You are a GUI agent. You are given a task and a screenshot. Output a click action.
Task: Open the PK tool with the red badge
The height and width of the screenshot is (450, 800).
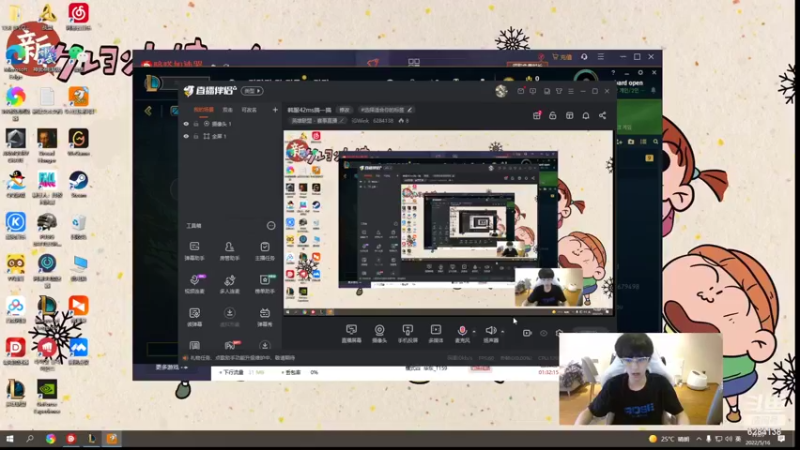click(231, 345)
